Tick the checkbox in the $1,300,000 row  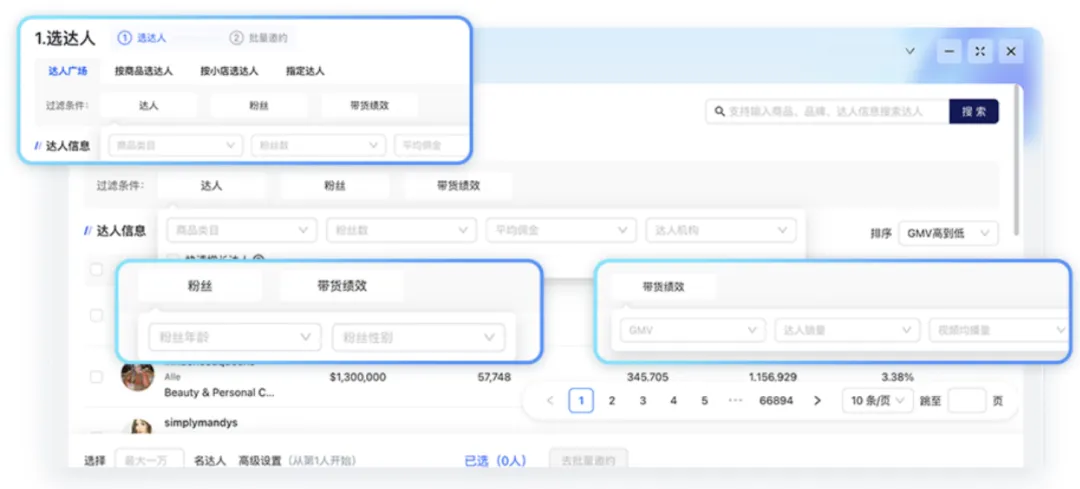96,377
